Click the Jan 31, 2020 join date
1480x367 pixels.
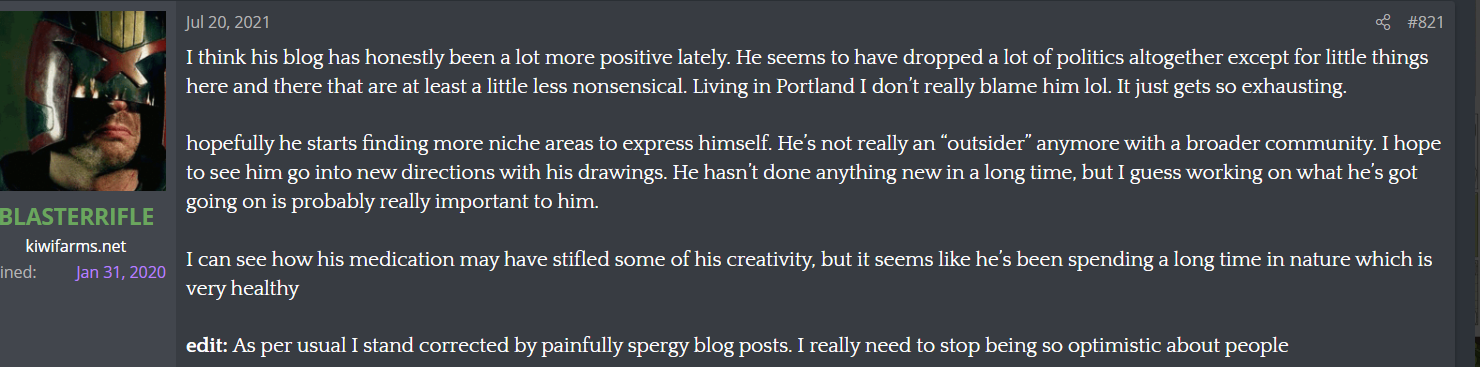pyautogui.click(x=120, y=271)
